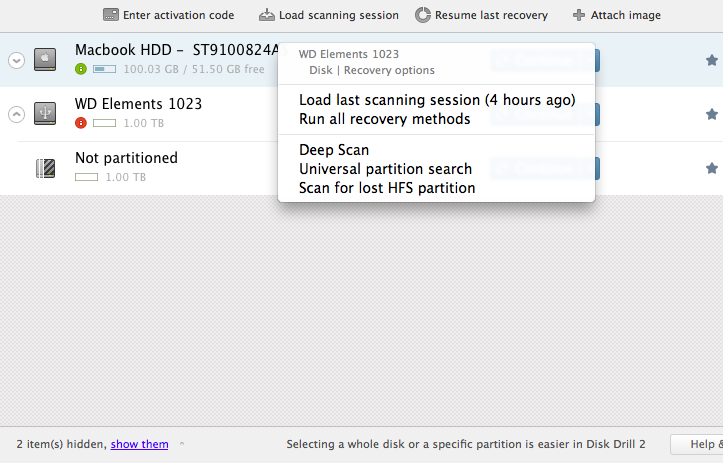
Task: Choose Universal partition search
Action: (x=385, y=169)
